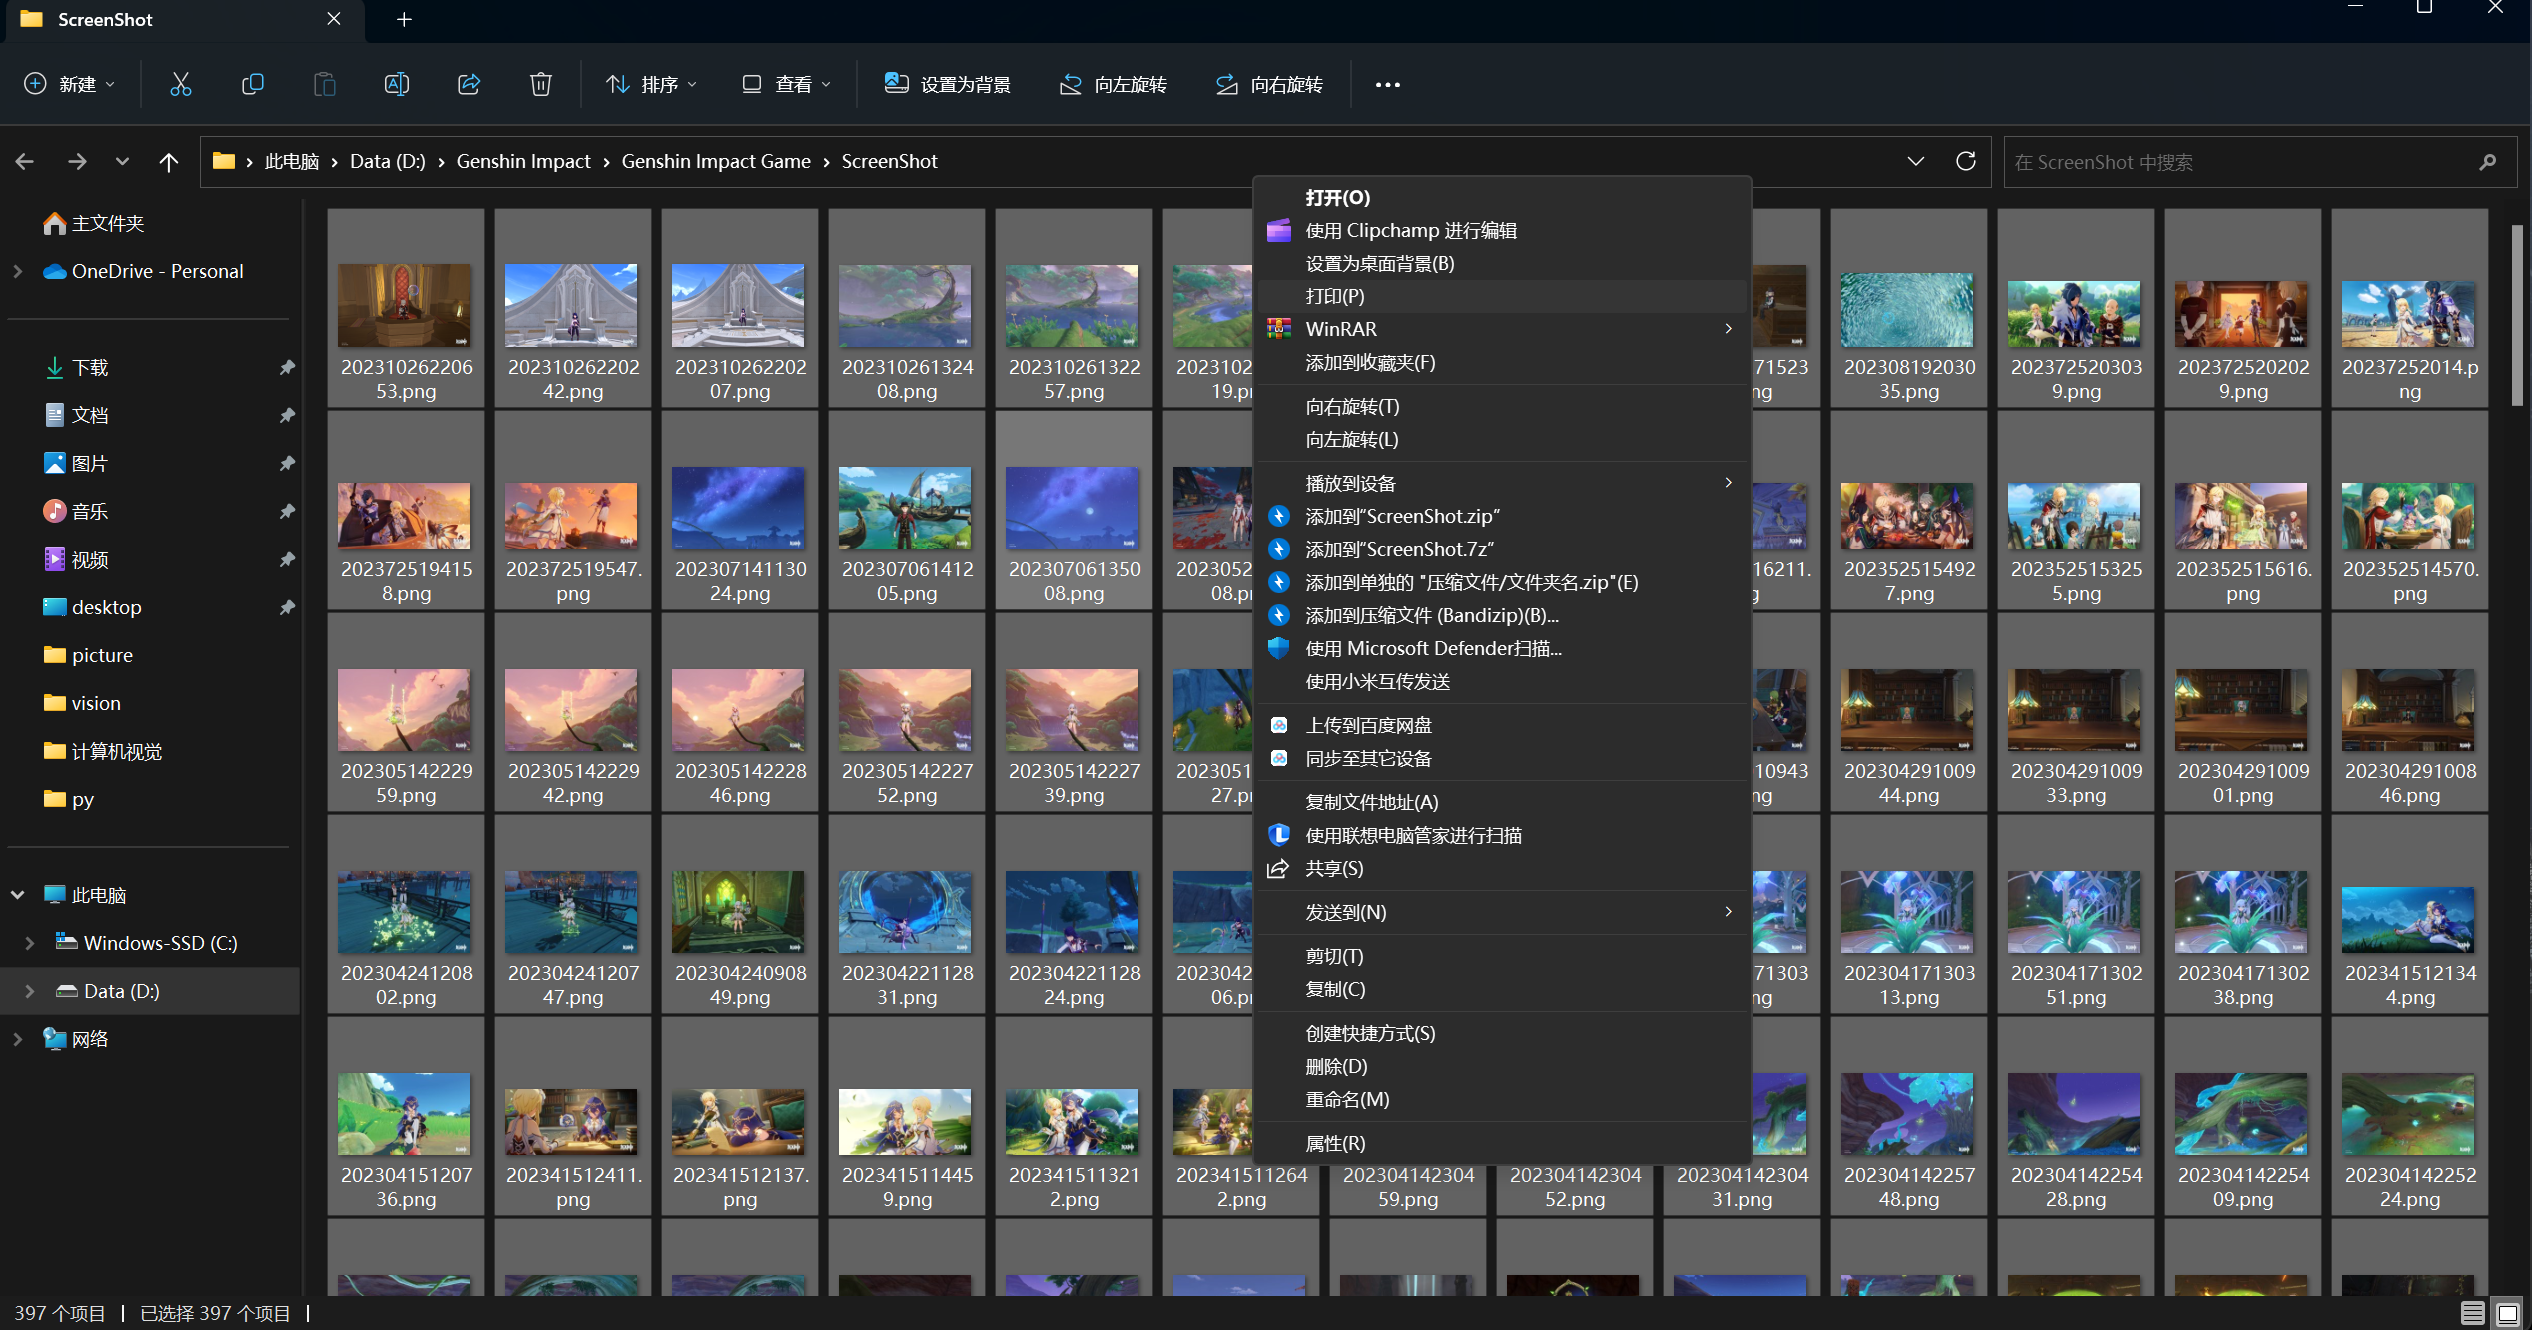This screenshot has height=1330, width=2532.
Task: Select thumbnail 20231026220653.png
Action: coord(406,308)
